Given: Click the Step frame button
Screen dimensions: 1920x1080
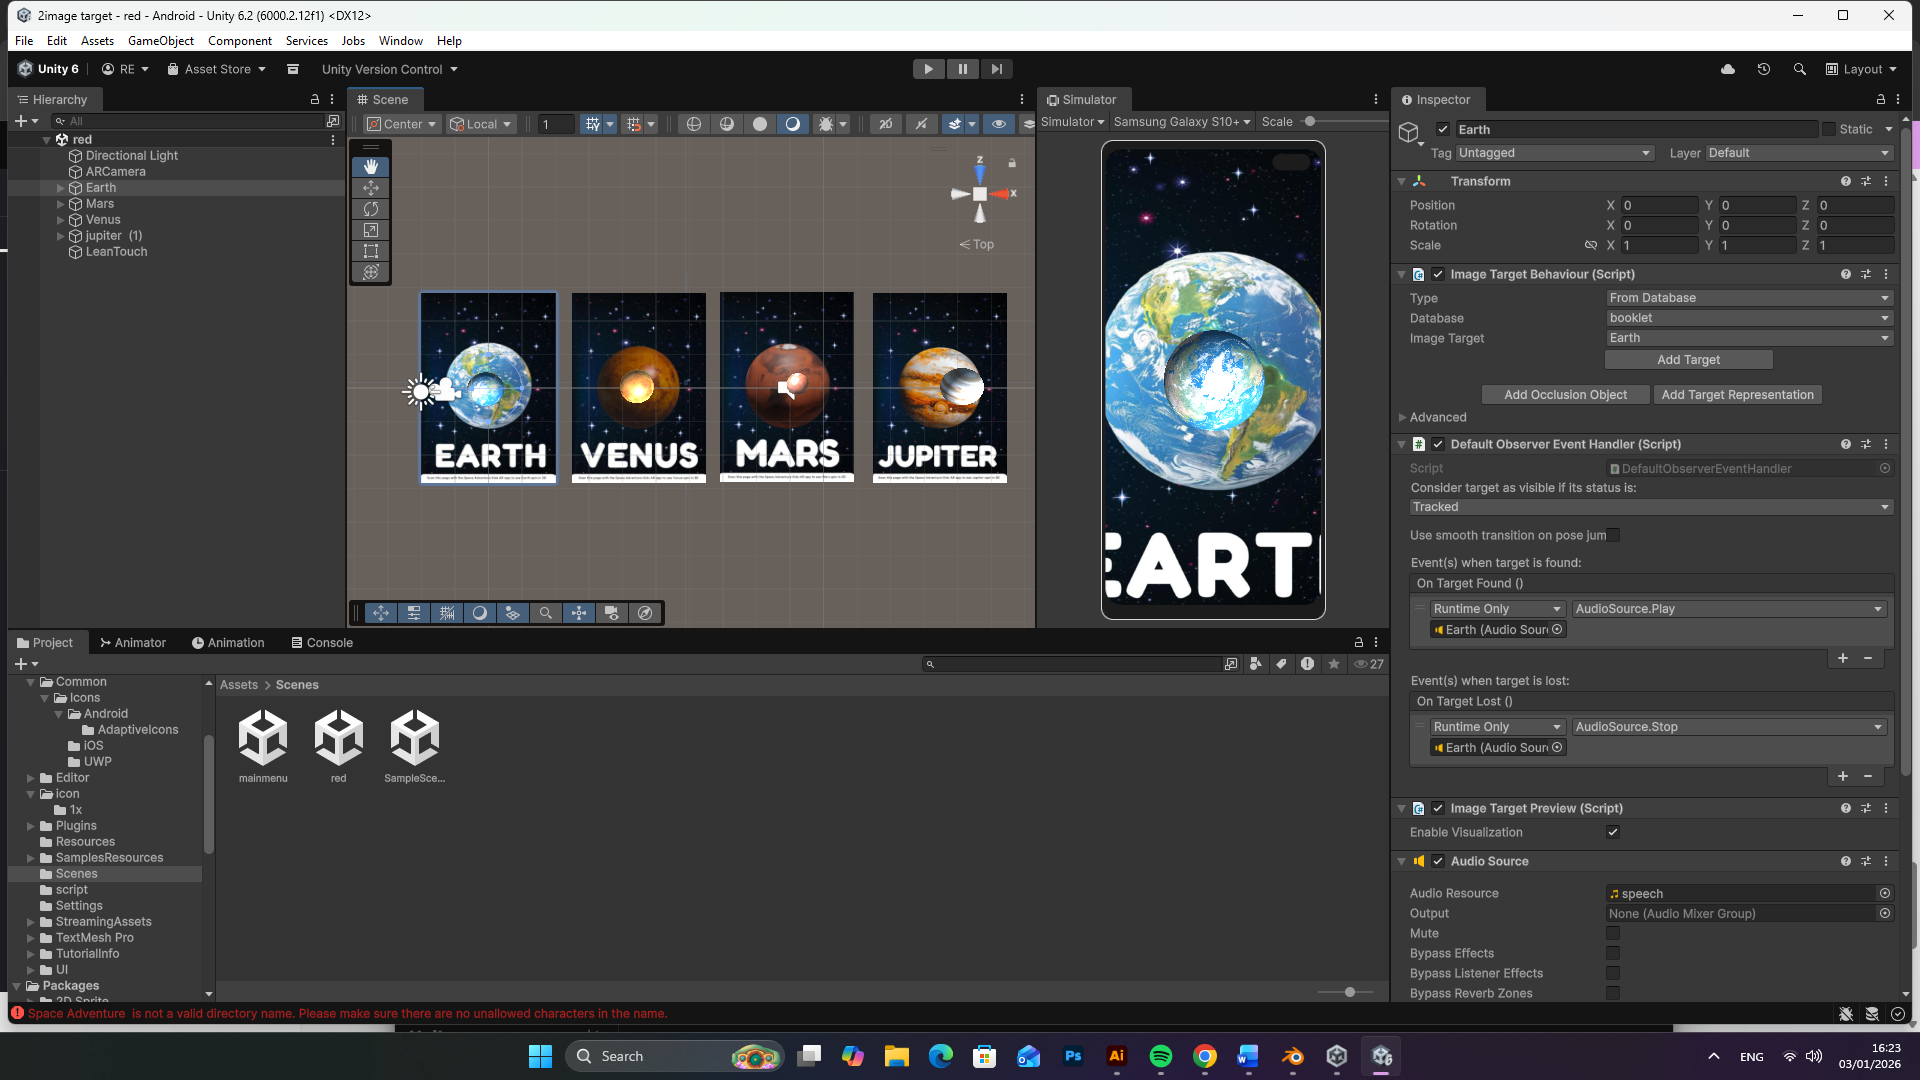Looking at the screenshot, I should point(996,69).
